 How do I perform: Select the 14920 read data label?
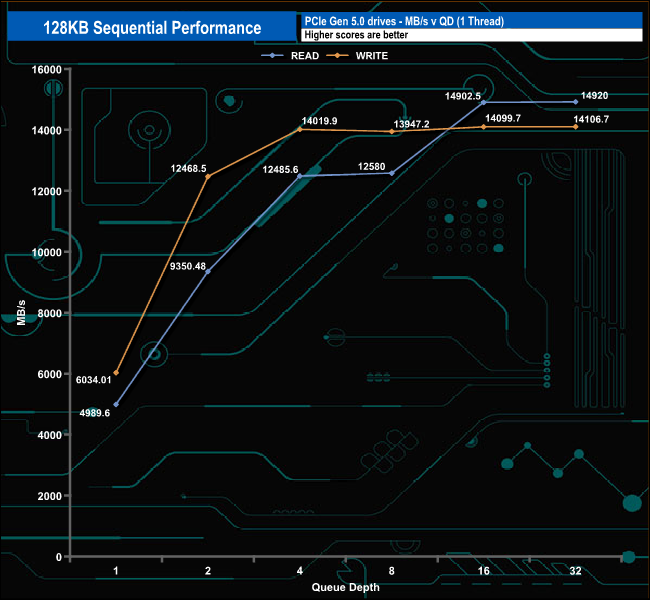[594, 96]
